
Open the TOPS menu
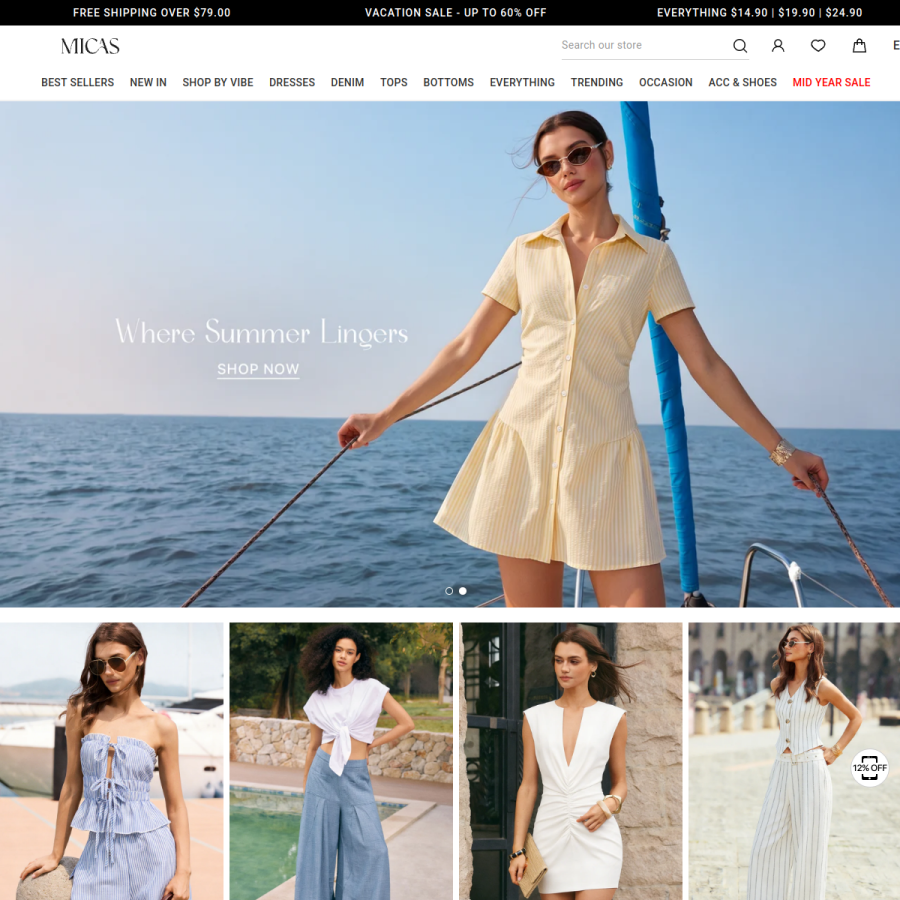(394, 83)
